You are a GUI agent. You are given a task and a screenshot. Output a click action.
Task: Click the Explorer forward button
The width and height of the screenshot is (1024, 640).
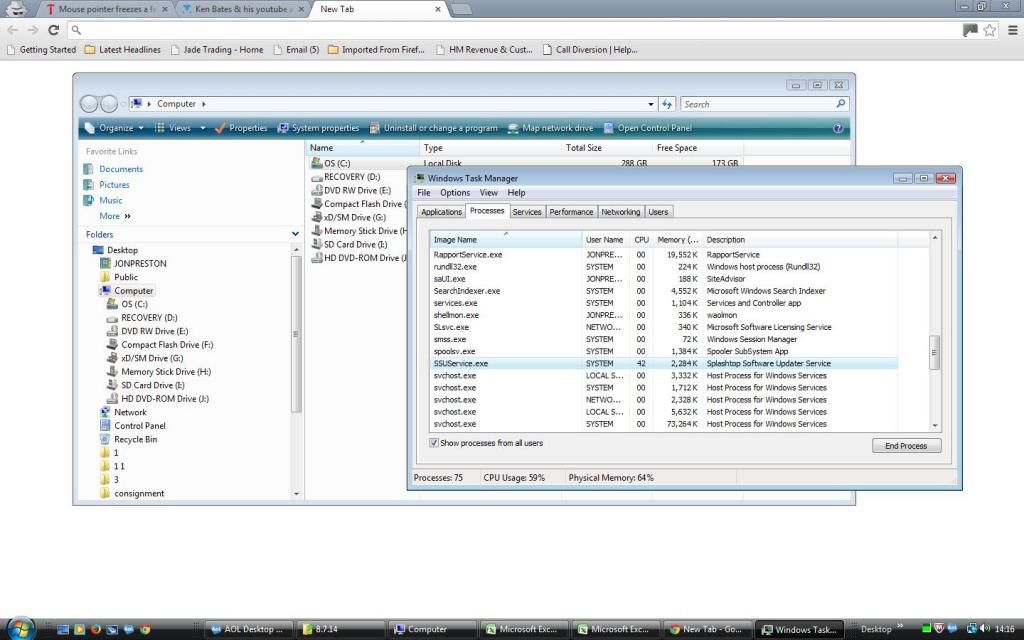[109, 104]
